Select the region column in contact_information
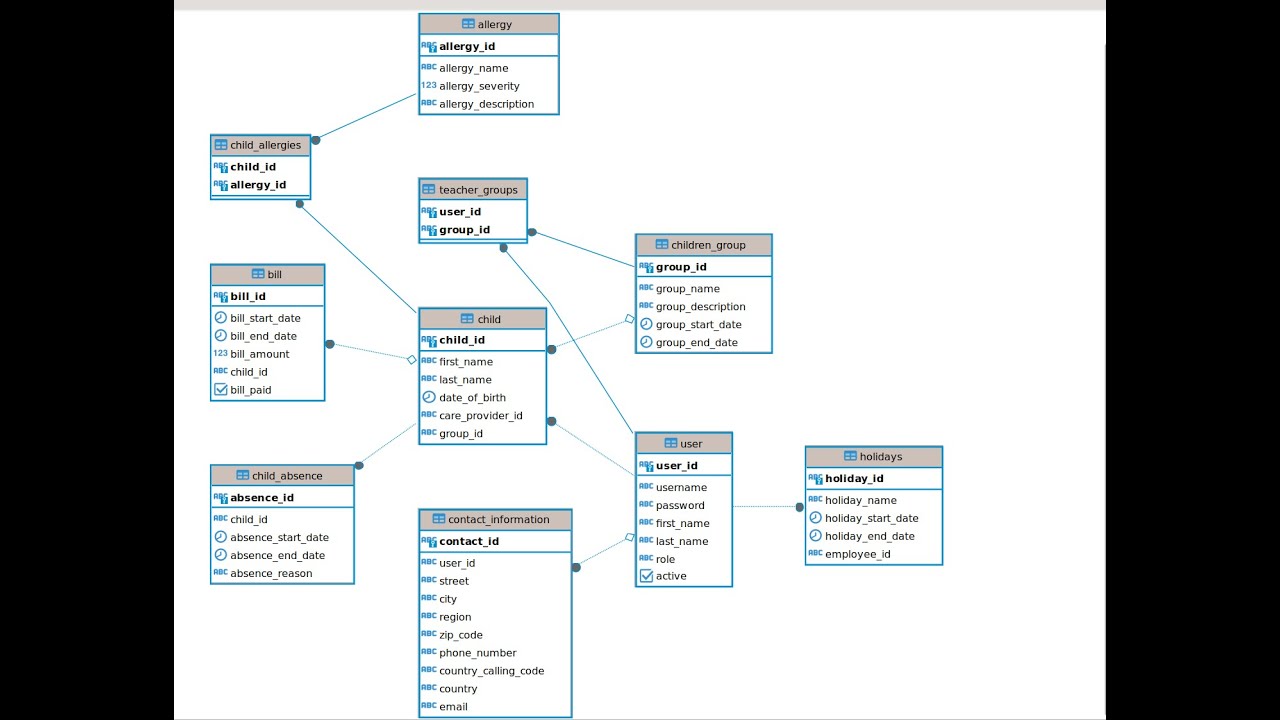Screen dimensions: 1280x720 click(455, 617)
